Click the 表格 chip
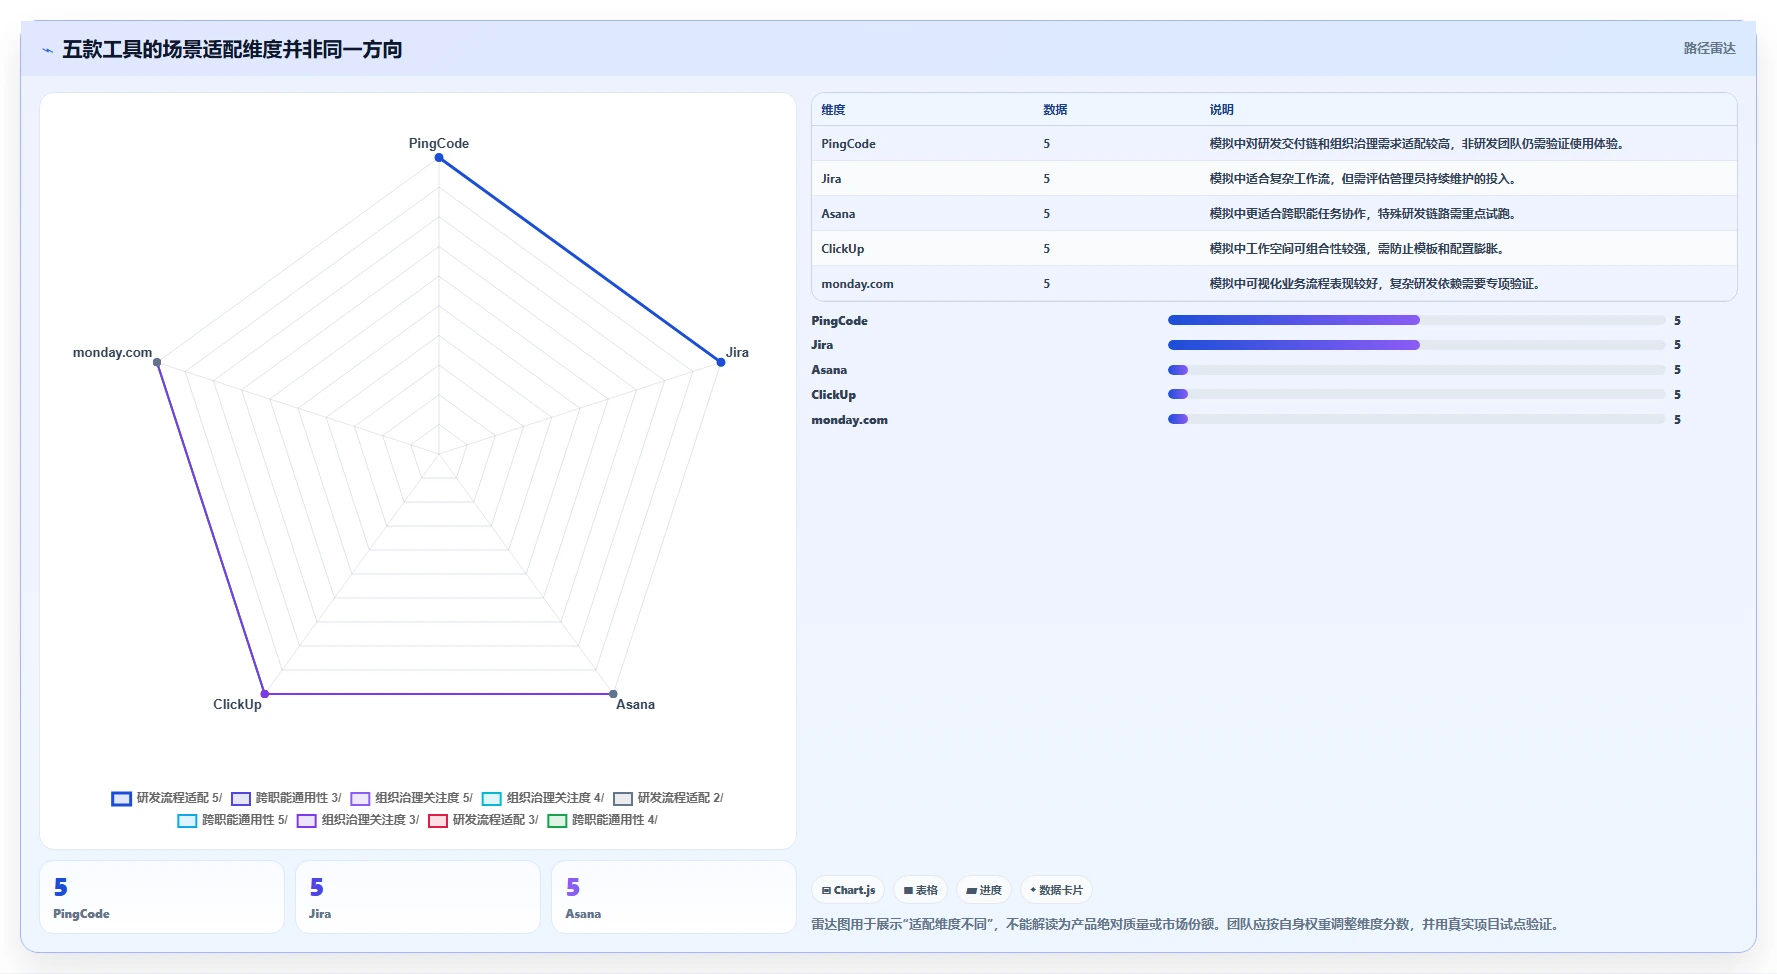 [x=921, y=890]
